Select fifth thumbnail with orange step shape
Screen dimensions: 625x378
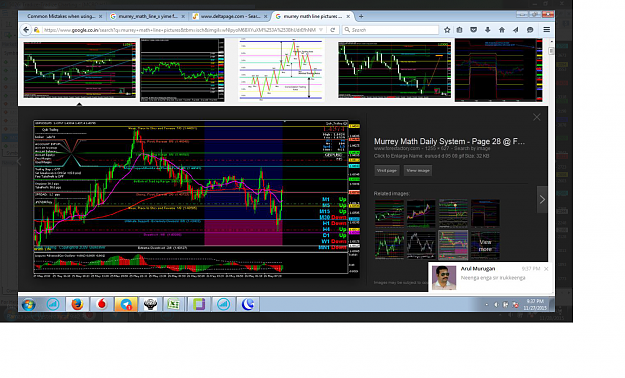499,70
